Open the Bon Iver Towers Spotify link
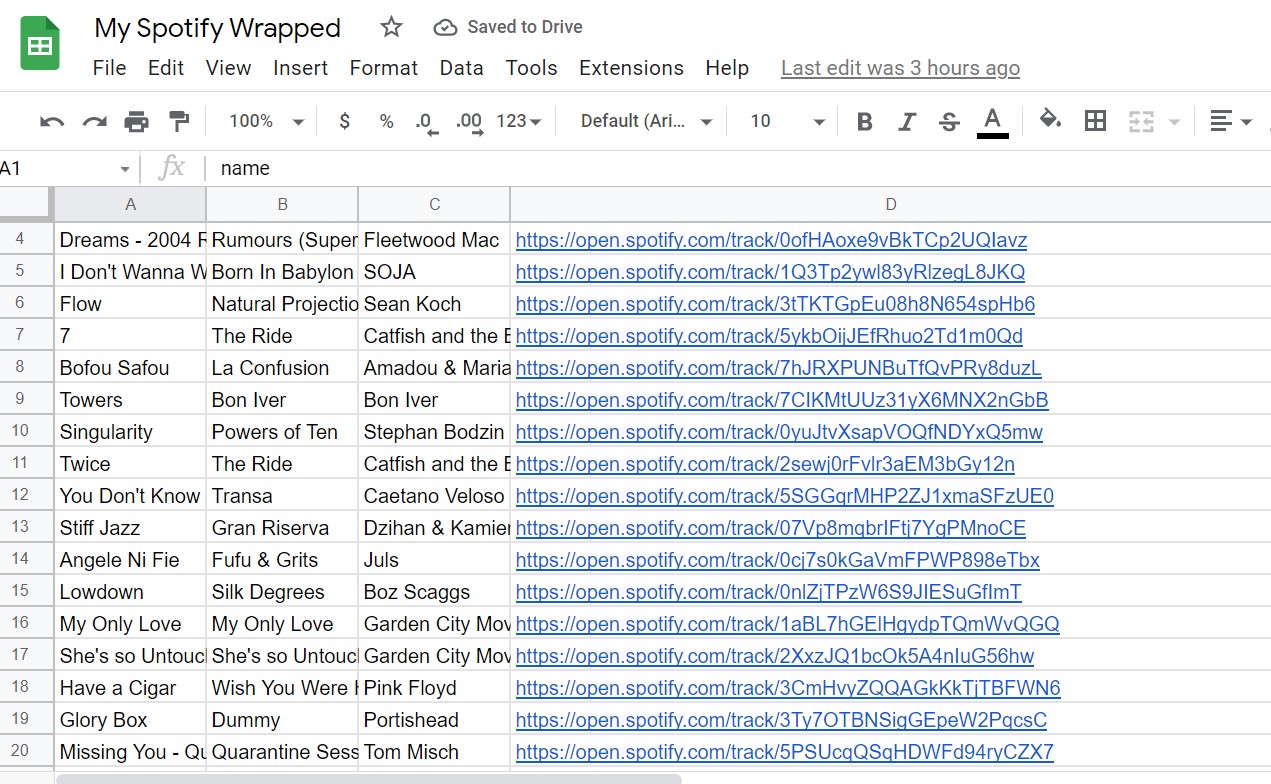This screenshot has width=1271, height=784. [x=782, y=400]
